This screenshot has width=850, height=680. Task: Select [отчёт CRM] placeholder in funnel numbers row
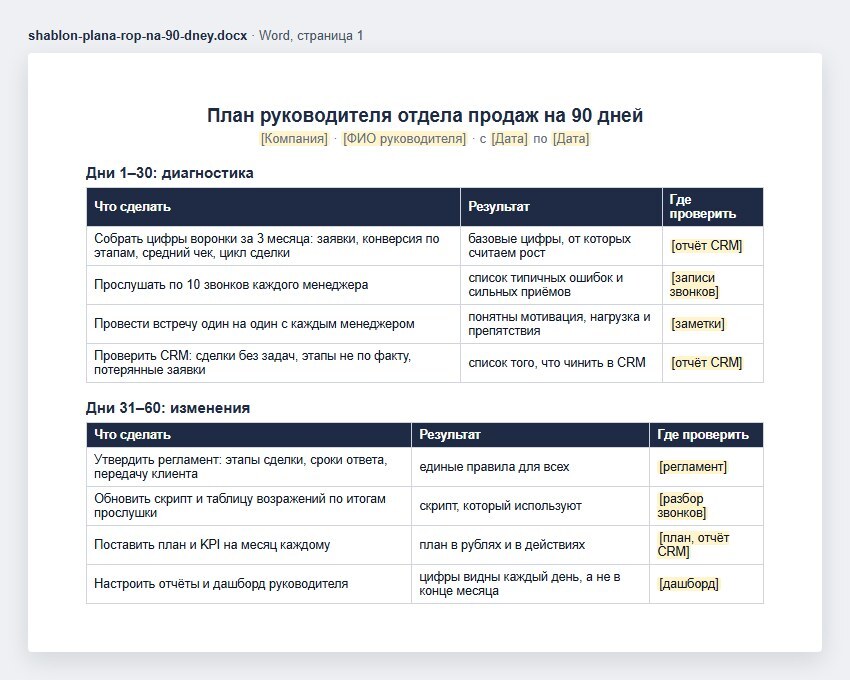[x=706, y=246]
